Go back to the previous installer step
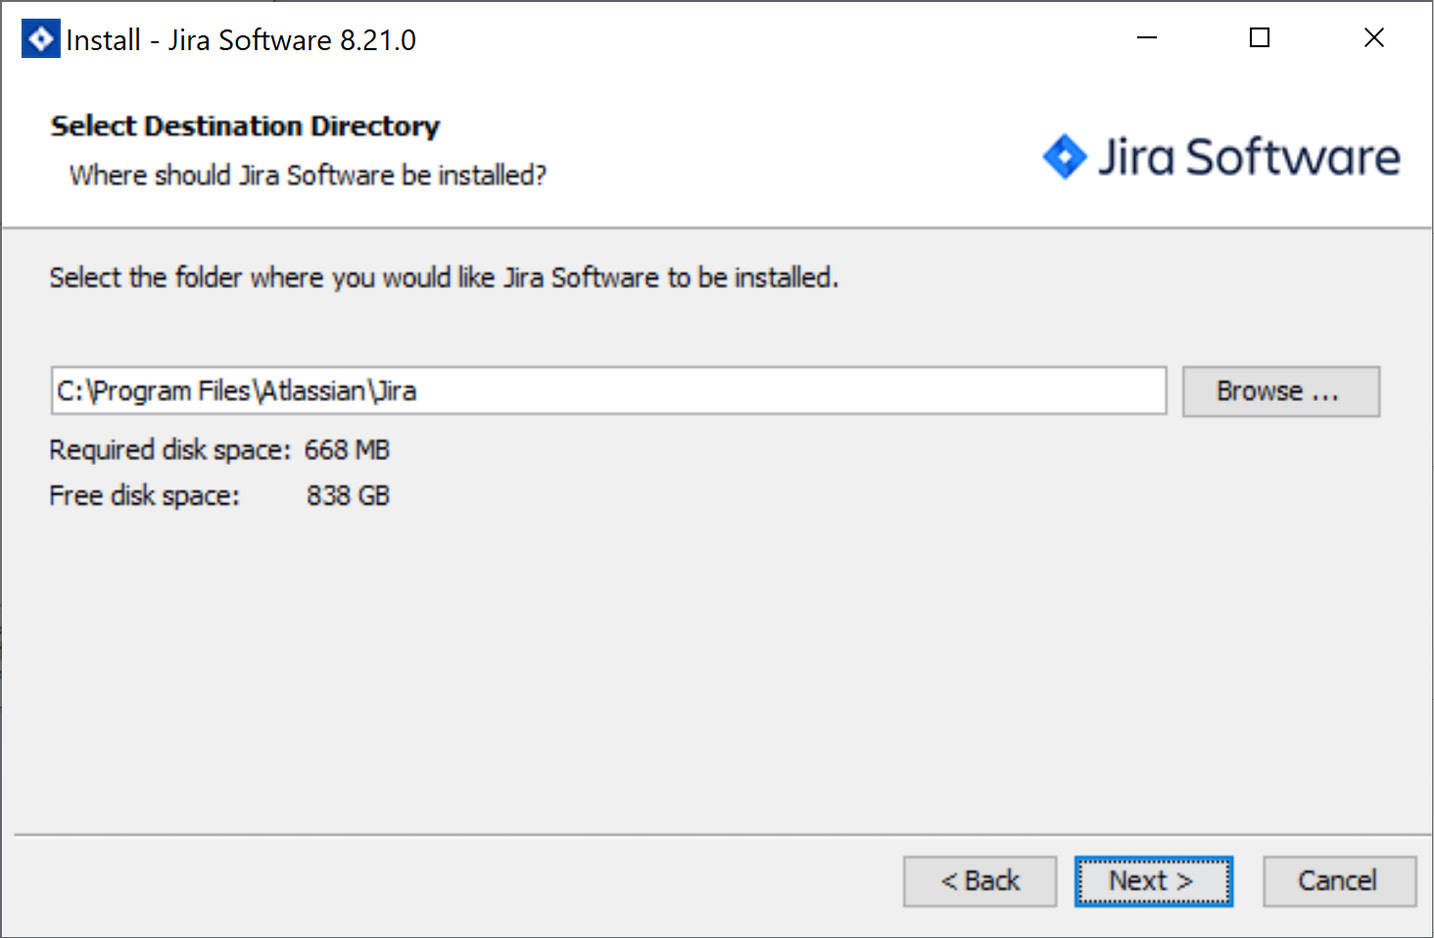Viewport: 1434px width, 938px height. tap(979, 881)
